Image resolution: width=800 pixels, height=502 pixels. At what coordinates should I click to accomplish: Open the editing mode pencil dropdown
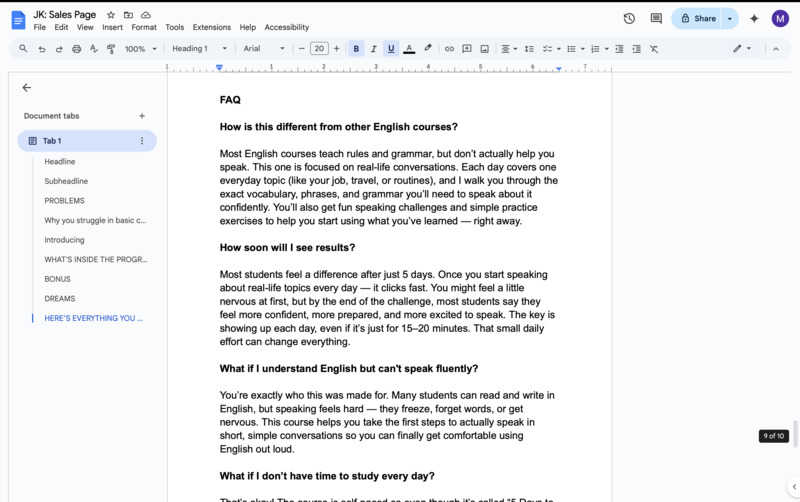[x=742, y=48]
